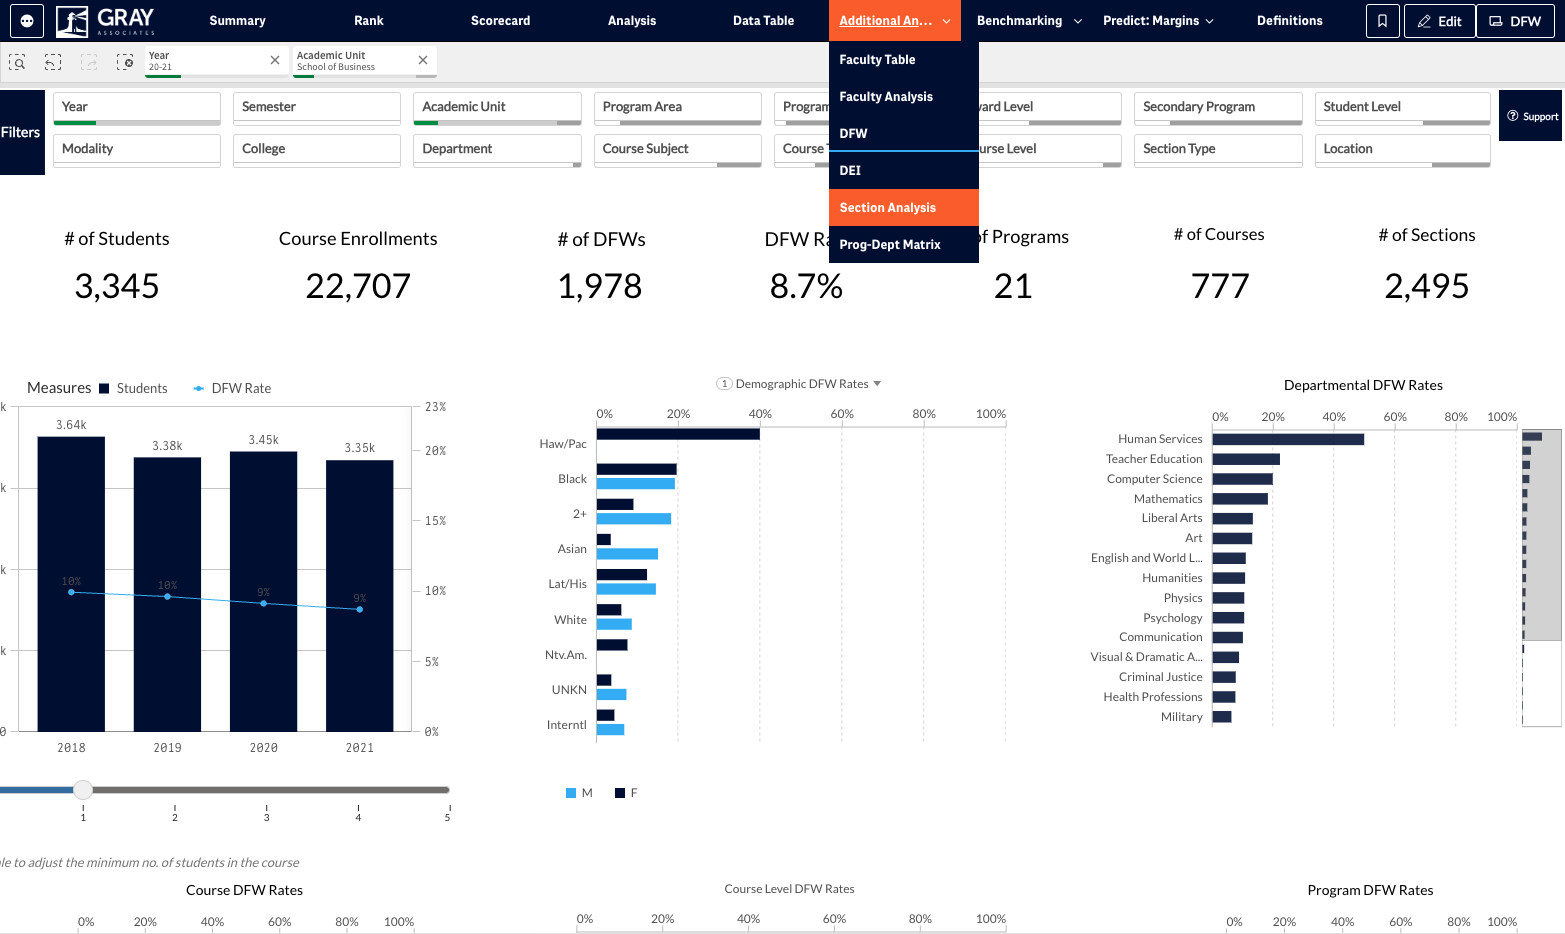Image resolution: width=1565 pixels, height=934 pixels.
Task: Click the M legend color swatch
Action: [571, 793]
